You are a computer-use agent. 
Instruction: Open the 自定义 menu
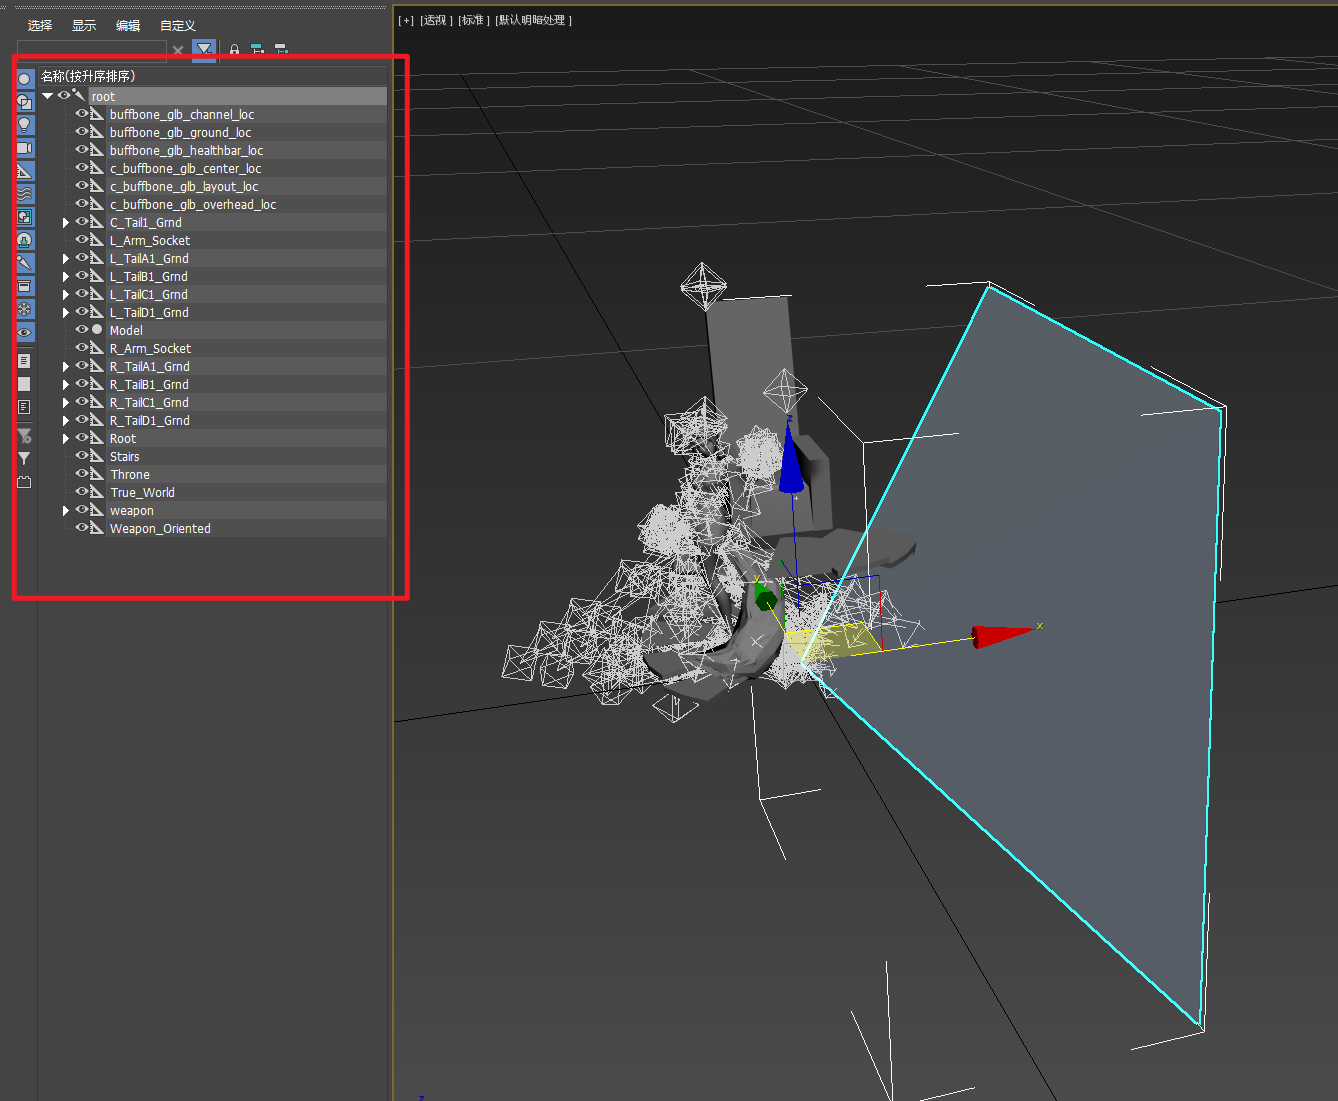click(178, 25)
